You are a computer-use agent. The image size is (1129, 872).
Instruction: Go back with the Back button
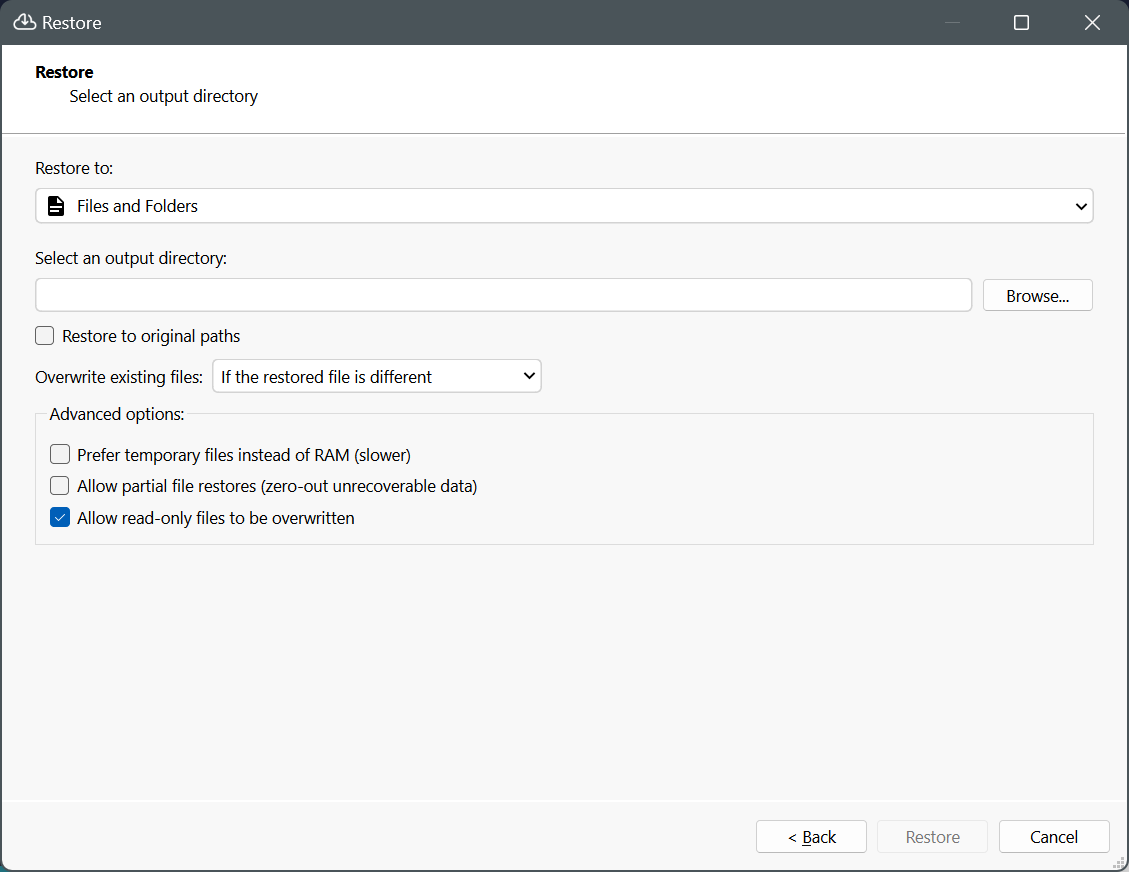(811, 837)
